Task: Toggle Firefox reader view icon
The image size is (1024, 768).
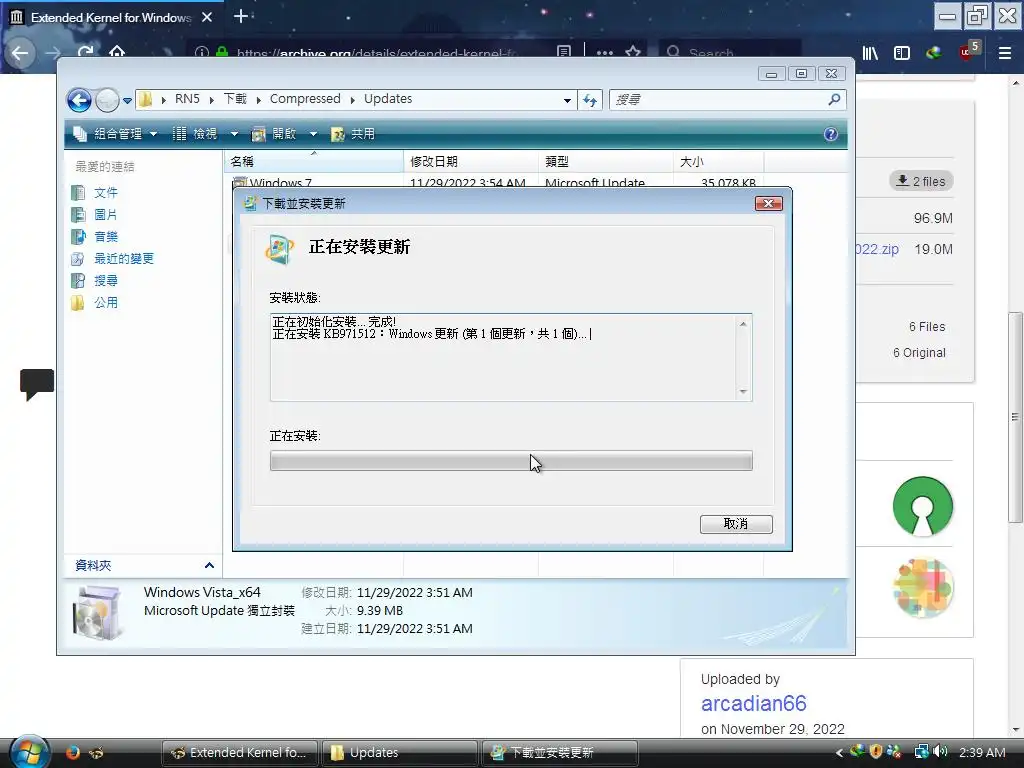Action: click(564, 52)
